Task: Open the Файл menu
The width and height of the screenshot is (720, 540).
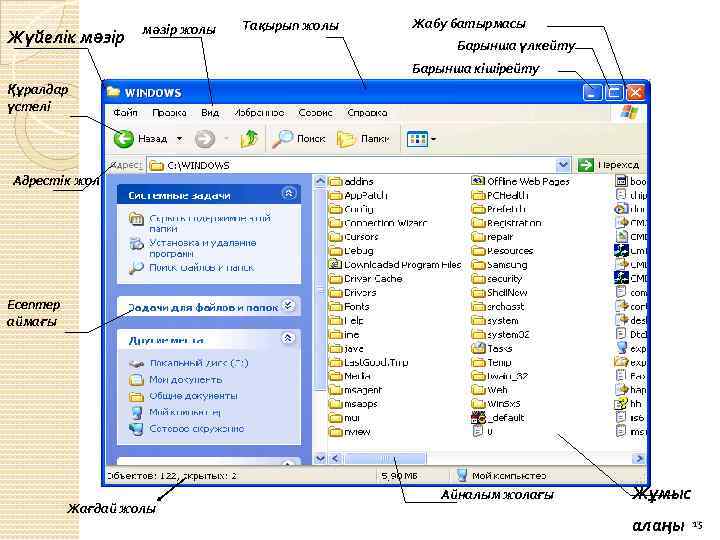Action: click(x=125, y=112)
